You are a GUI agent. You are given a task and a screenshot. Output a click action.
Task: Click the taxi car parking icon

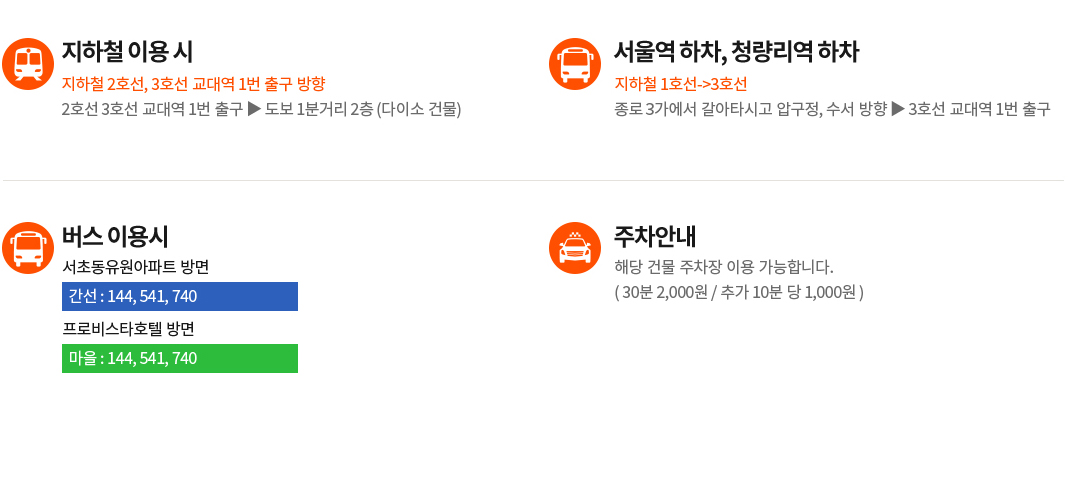[x=575, y=248]
